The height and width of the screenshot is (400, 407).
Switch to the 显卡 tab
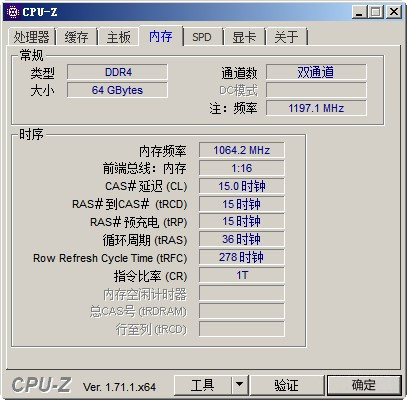pyautogui.click(x=244, y=37)
